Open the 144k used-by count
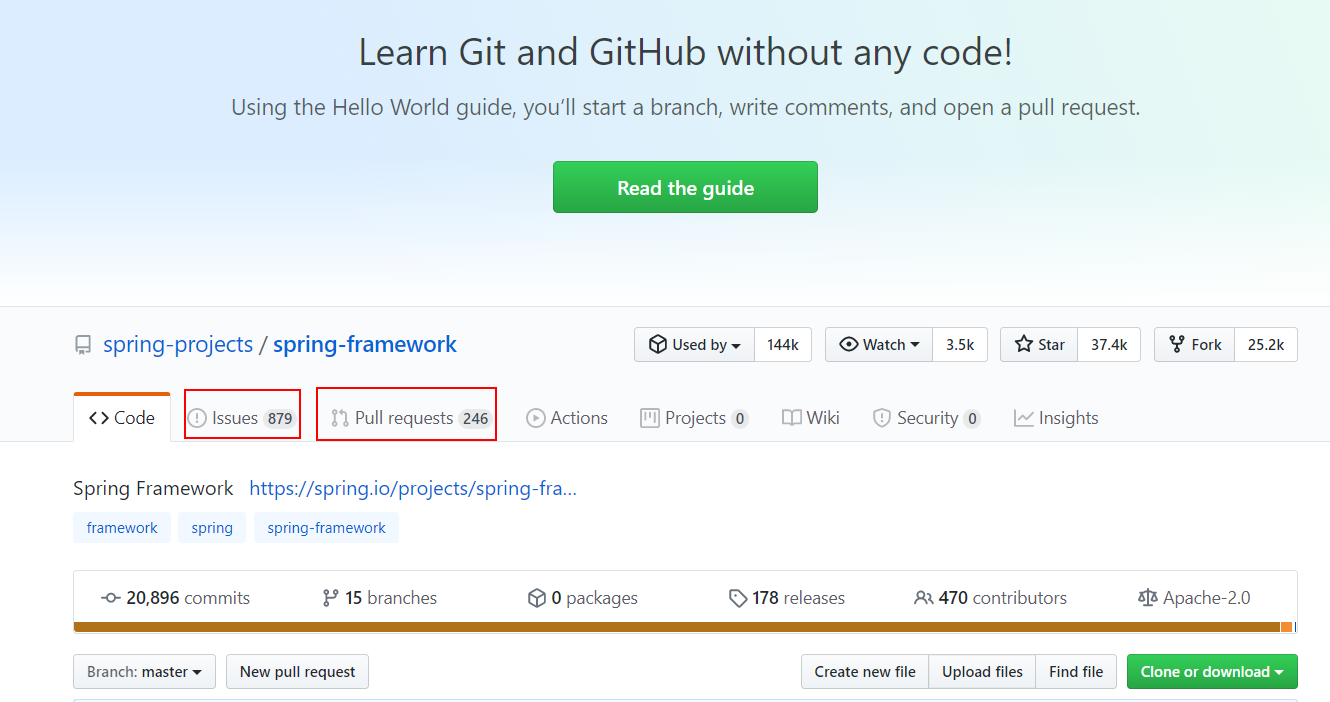1330x702 pixels. [x=783, y=344]
